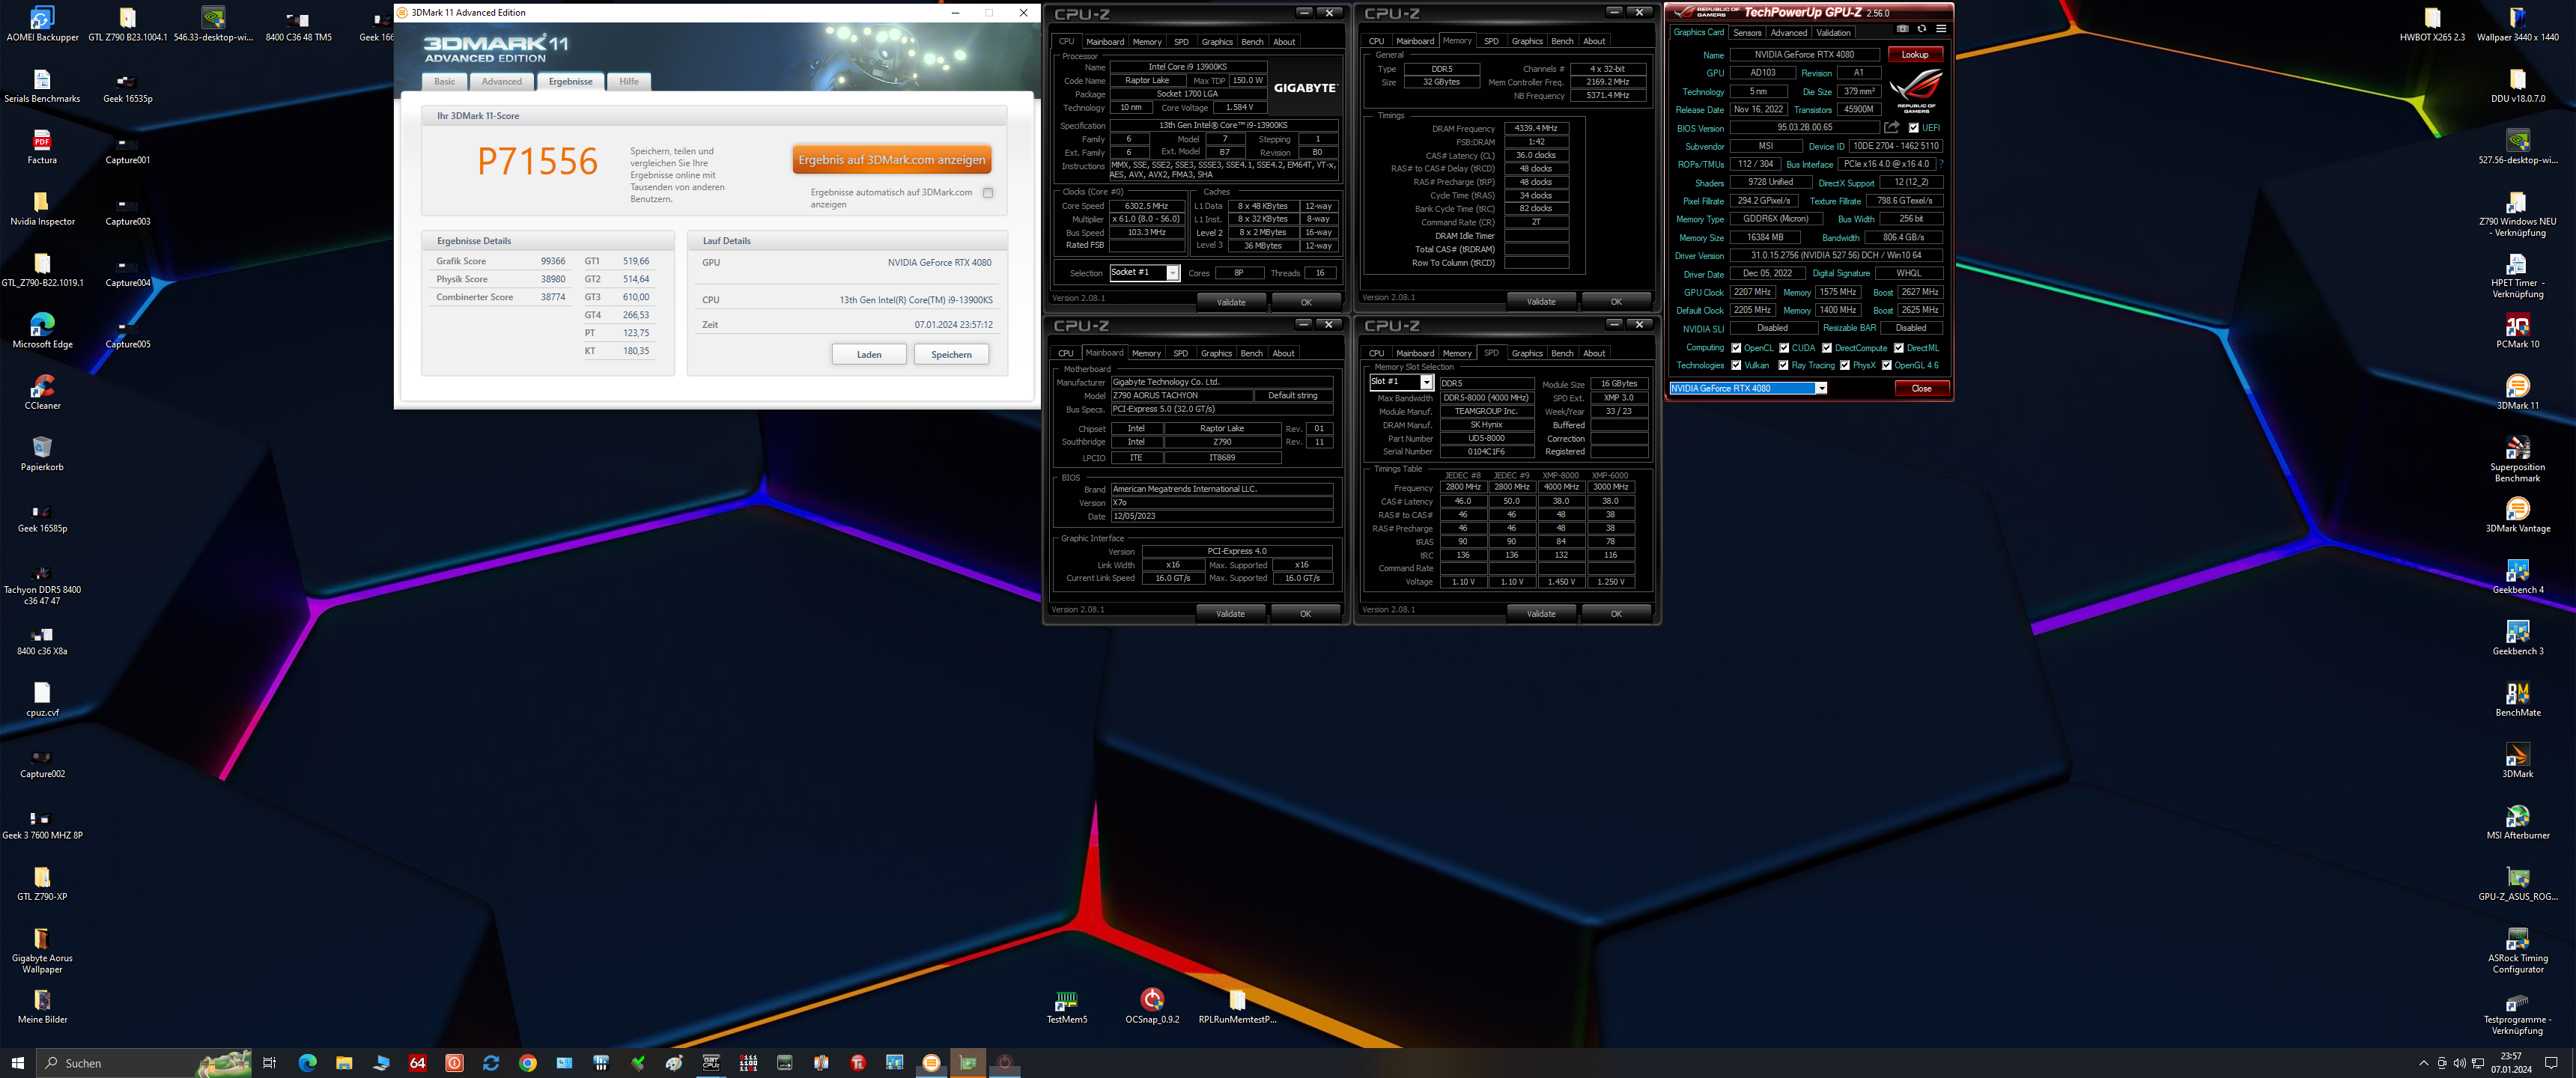Viewport: 2576px width, 1078px height.
Task: Select DDU v18.0.7.0 folder icon
Action: point(2517,85)
